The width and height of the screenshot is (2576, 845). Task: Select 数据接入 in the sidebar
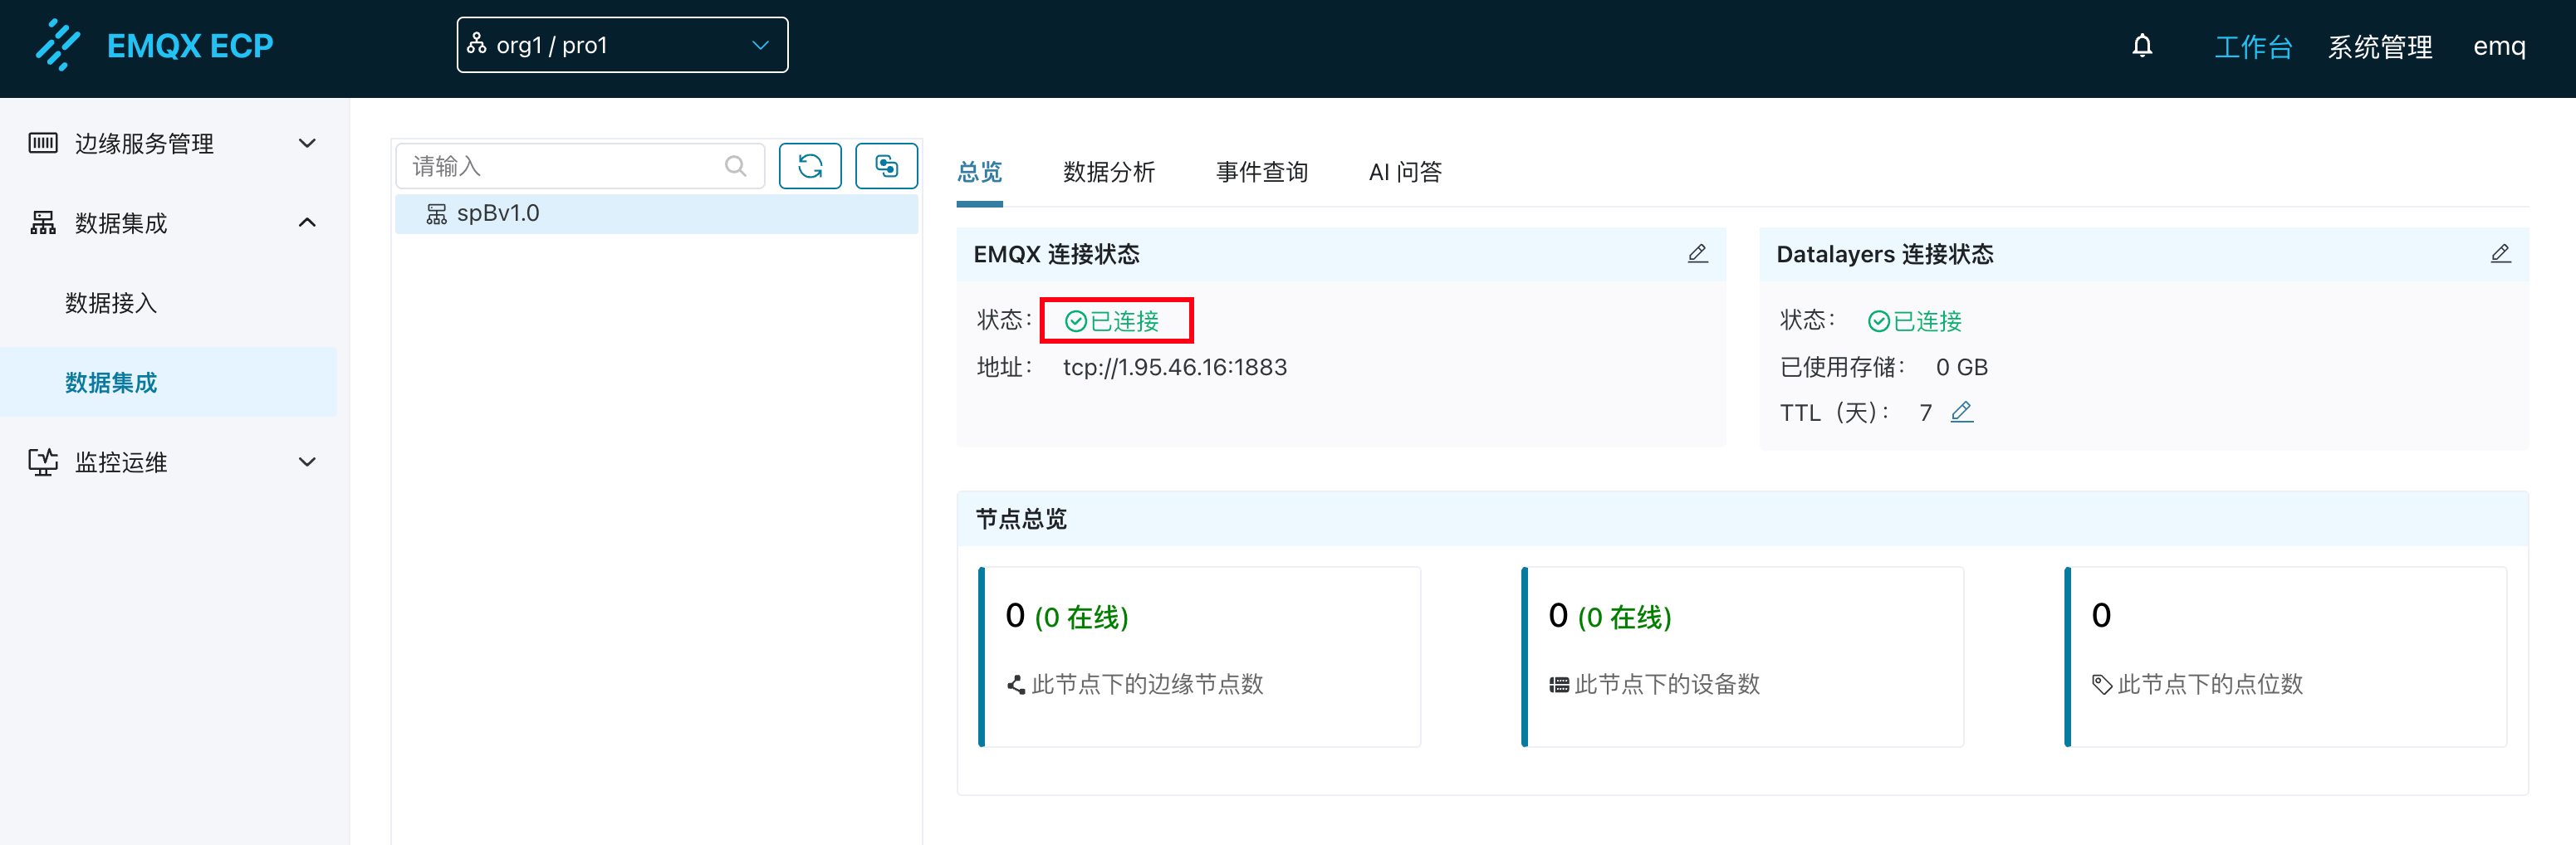tap(111, 303)
